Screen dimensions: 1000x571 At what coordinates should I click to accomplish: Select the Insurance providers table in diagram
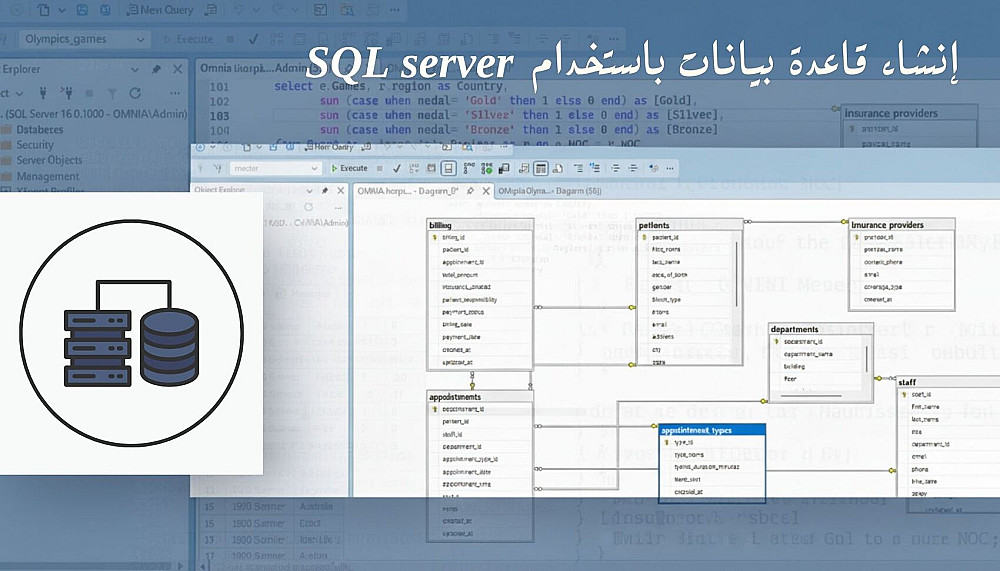tap(901, 225)
